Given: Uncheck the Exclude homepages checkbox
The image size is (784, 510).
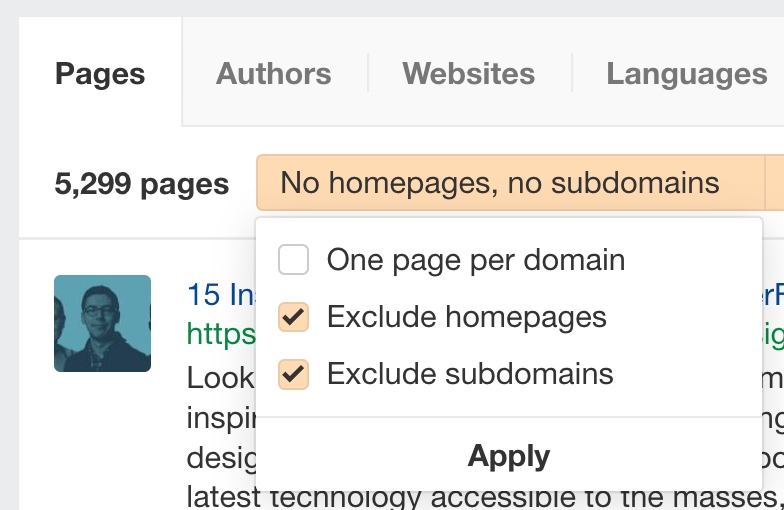Looking at the screenshot, I should (294, 317).
